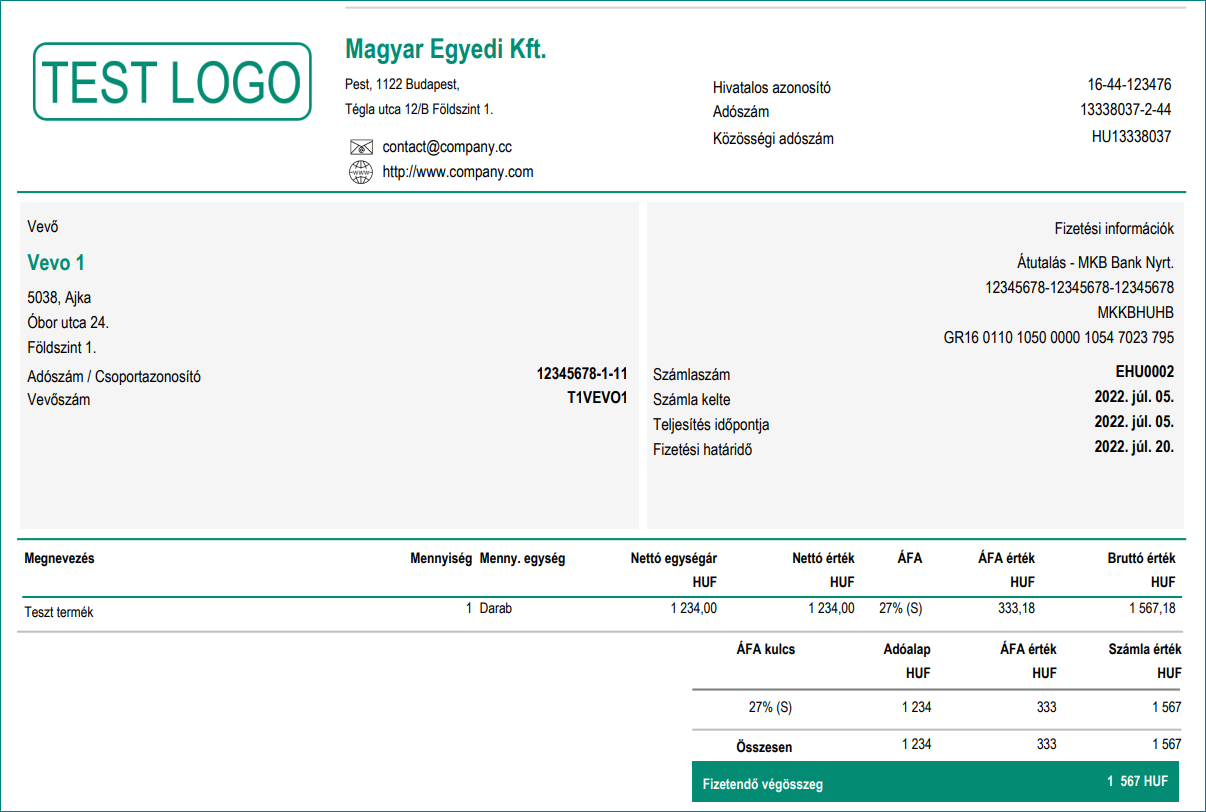
Task: Click the TEST LOGO image
Action: (x=172, y=82)
